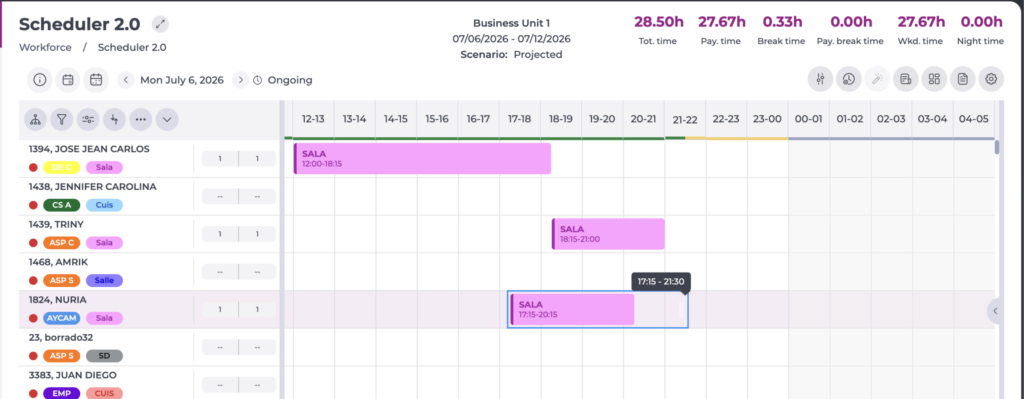
Task: Open the settings gear icon
Action: click(991, 80)
